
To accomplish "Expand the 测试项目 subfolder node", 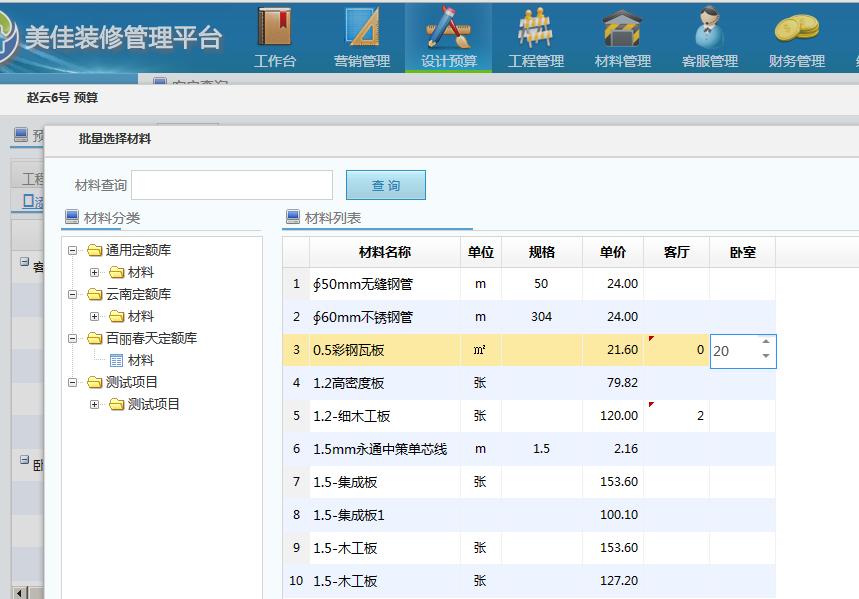I will (x=95, y=404).
